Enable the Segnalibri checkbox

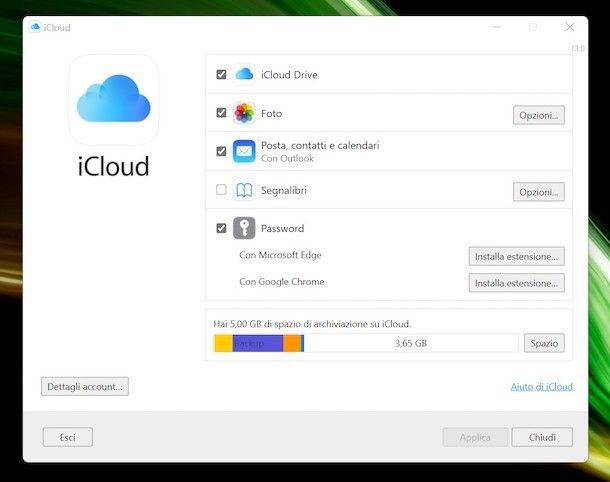[x=221, y=190]
